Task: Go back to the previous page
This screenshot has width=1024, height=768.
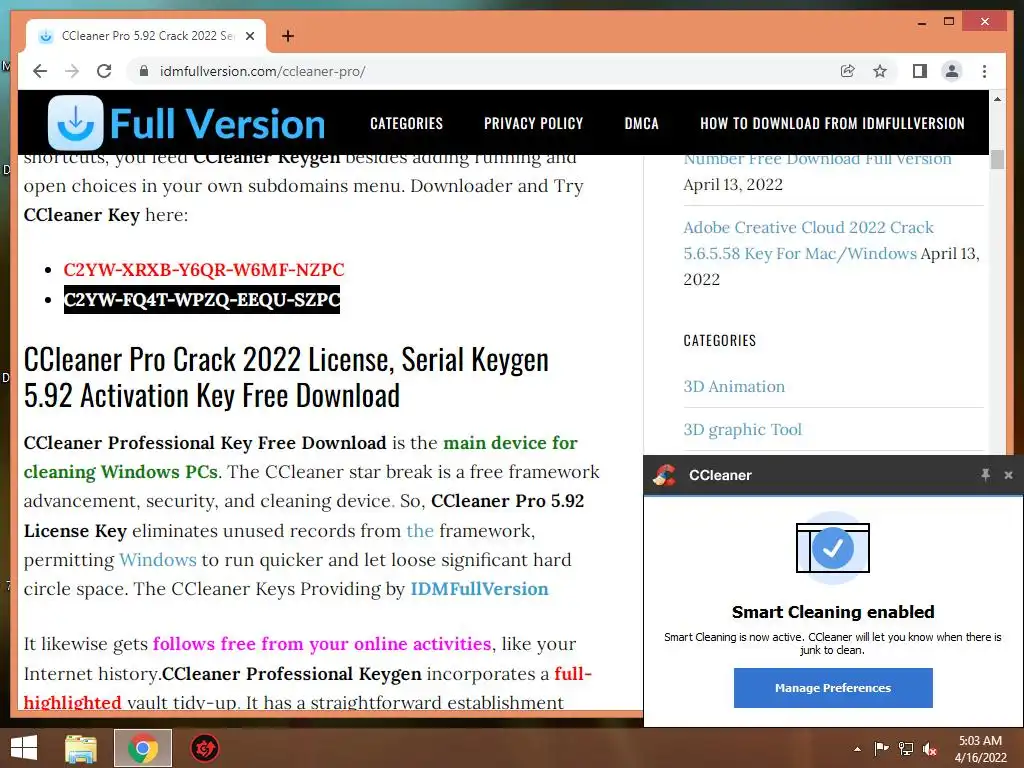Action: (x=40, y=71)
